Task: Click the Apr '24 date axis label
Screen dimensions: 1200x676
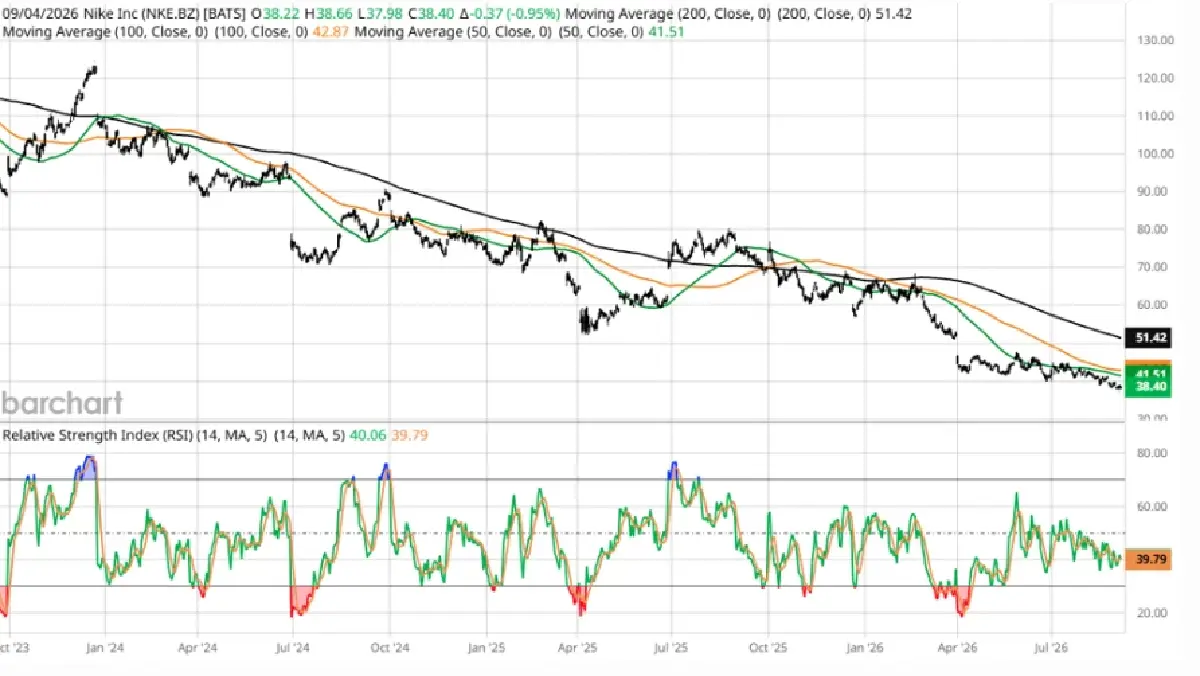Action: (x=198, y=647)
